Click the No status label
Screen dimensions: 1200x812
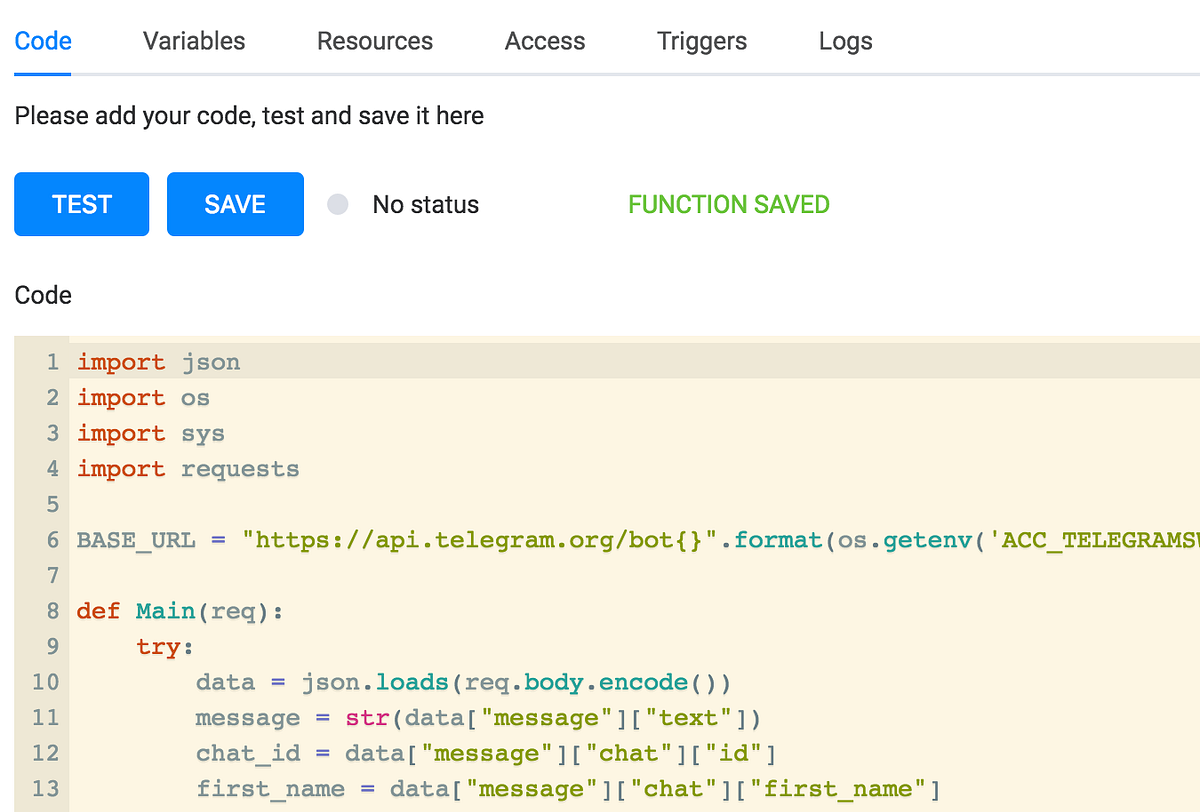click(425, 204)
